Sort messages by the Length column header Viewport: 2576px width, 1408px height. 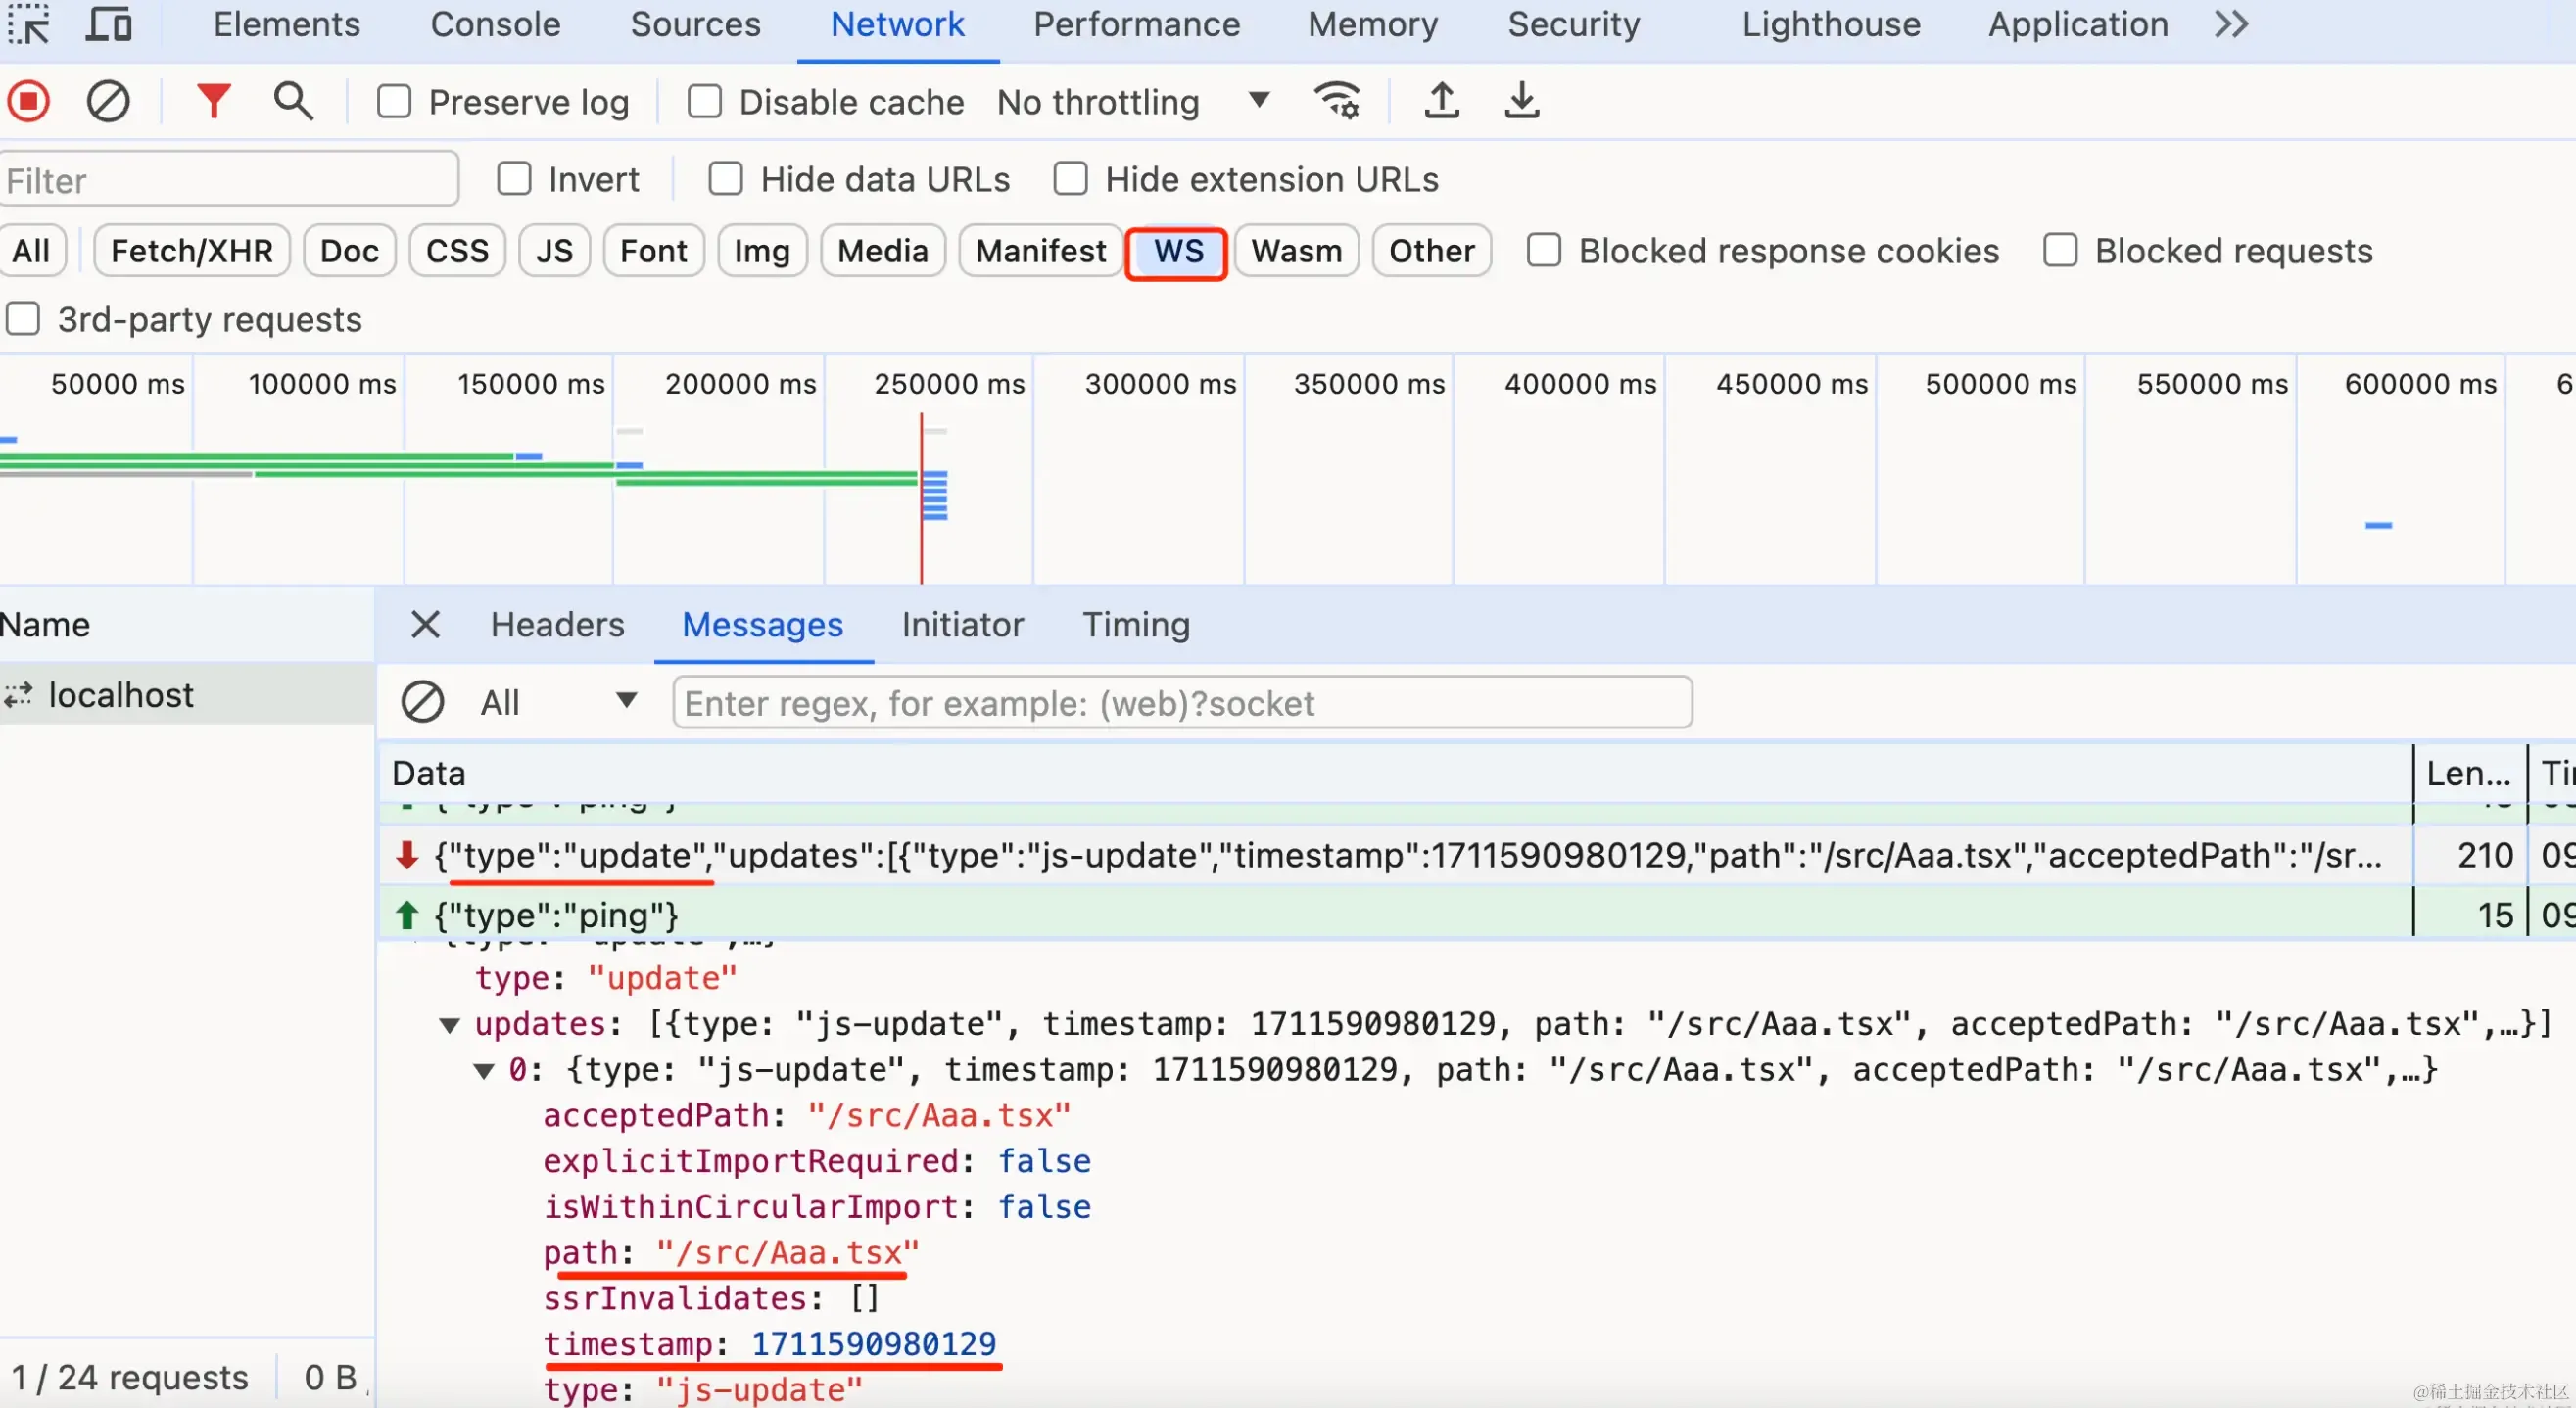[x=2469, y=773]
